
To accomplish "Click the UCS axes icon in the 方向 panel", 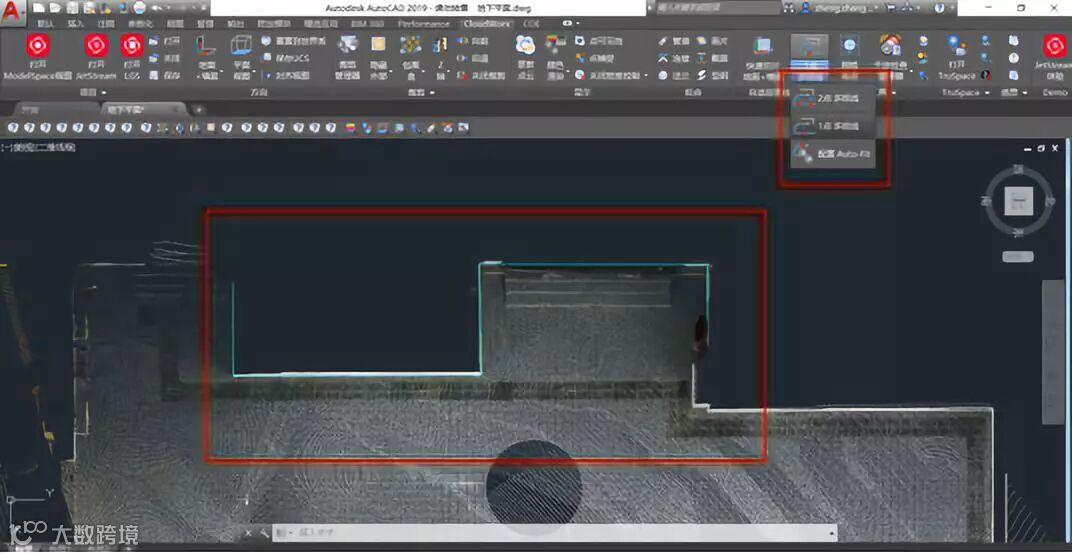I will 205,46.
